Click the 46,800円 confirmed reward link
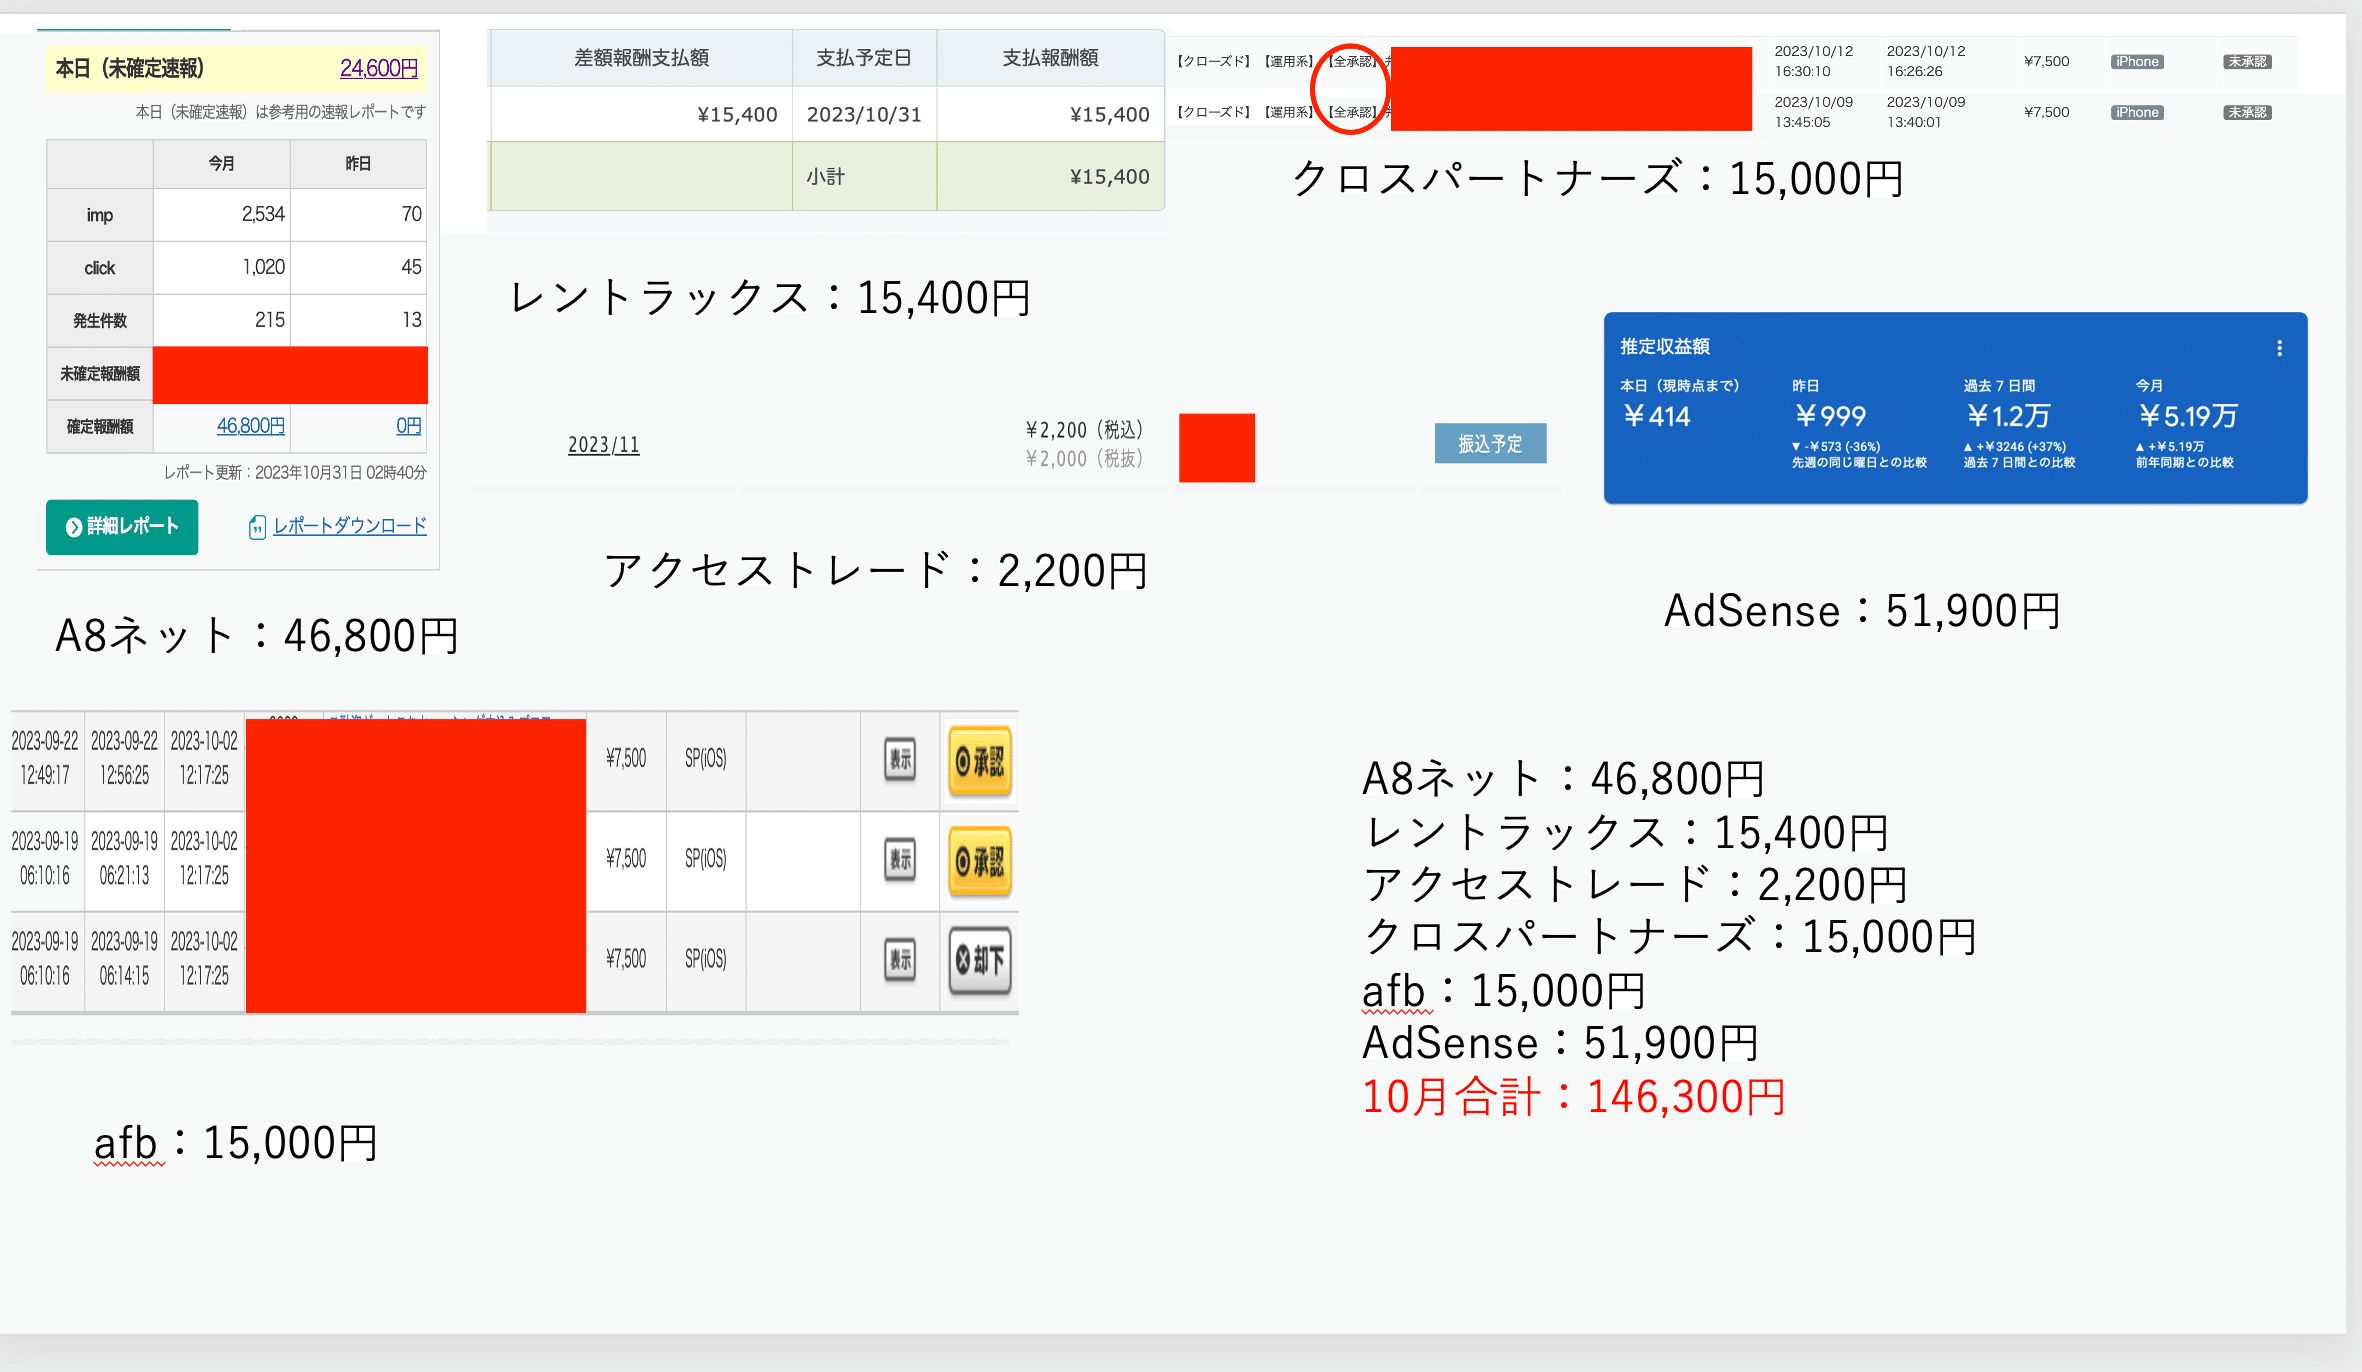The image size is (2362, 1372). pos(250,426)
